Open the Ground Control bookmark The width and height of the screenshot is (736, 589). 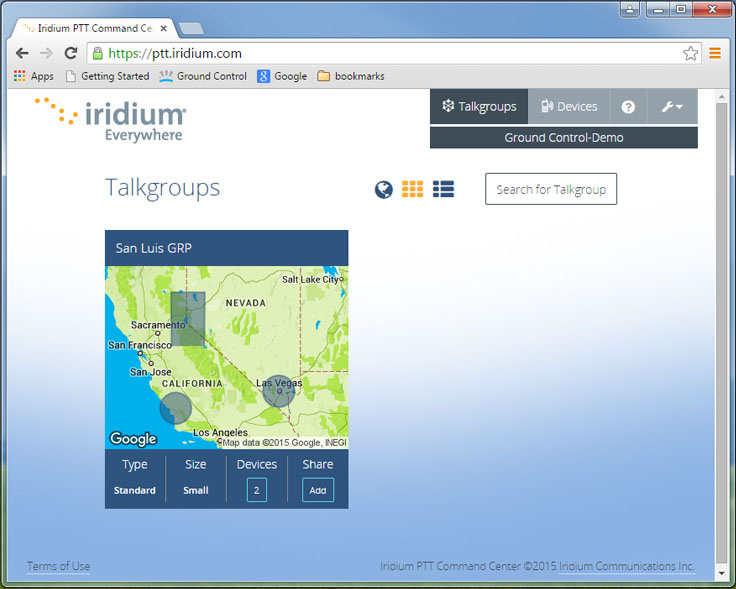tap(203, 76)
